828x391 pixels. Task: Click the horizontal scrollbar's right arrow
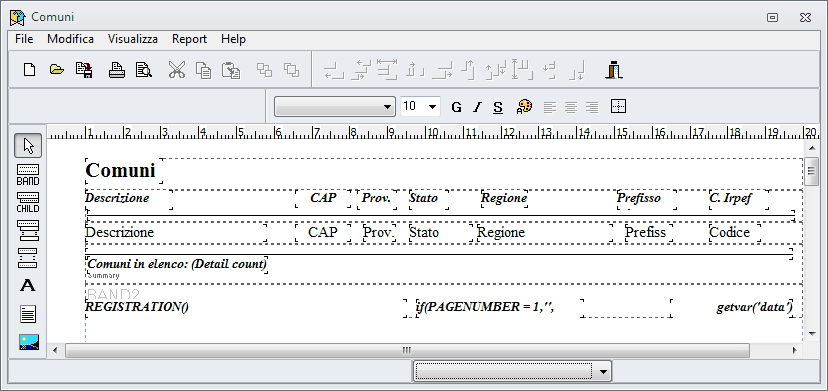[795, 350]
